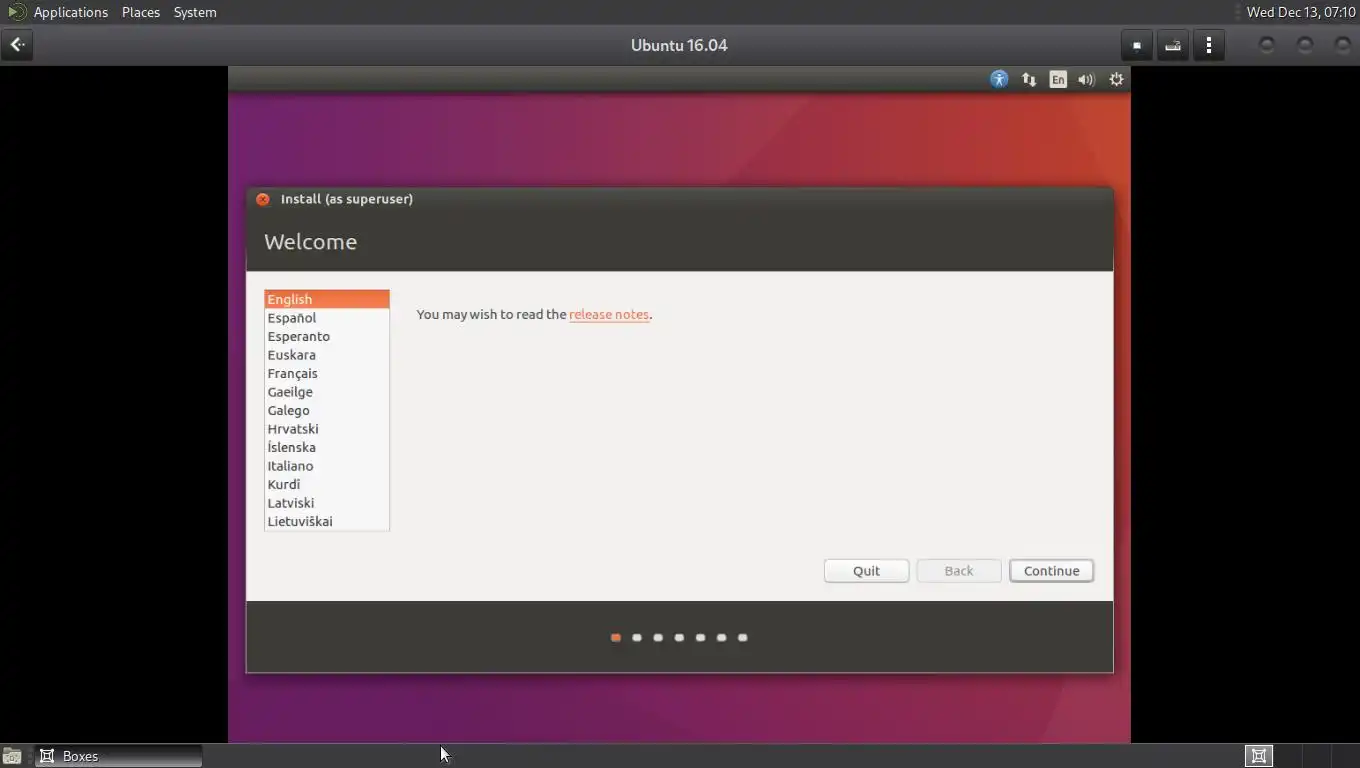Open the accessibility indicator in Ubuntu panel
This screenshot has width=1360, height=768.
tap(999, 79)
